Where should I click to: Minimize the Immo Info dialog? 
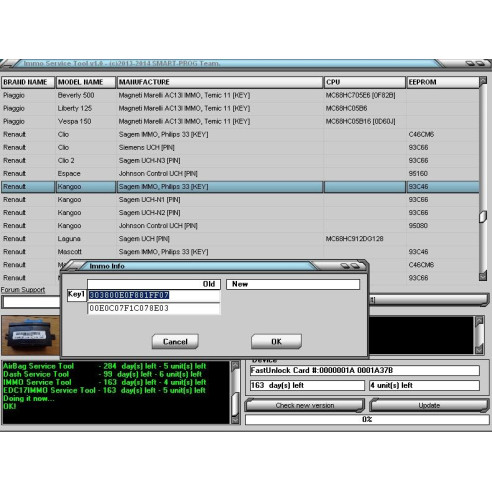pos(345,266)
